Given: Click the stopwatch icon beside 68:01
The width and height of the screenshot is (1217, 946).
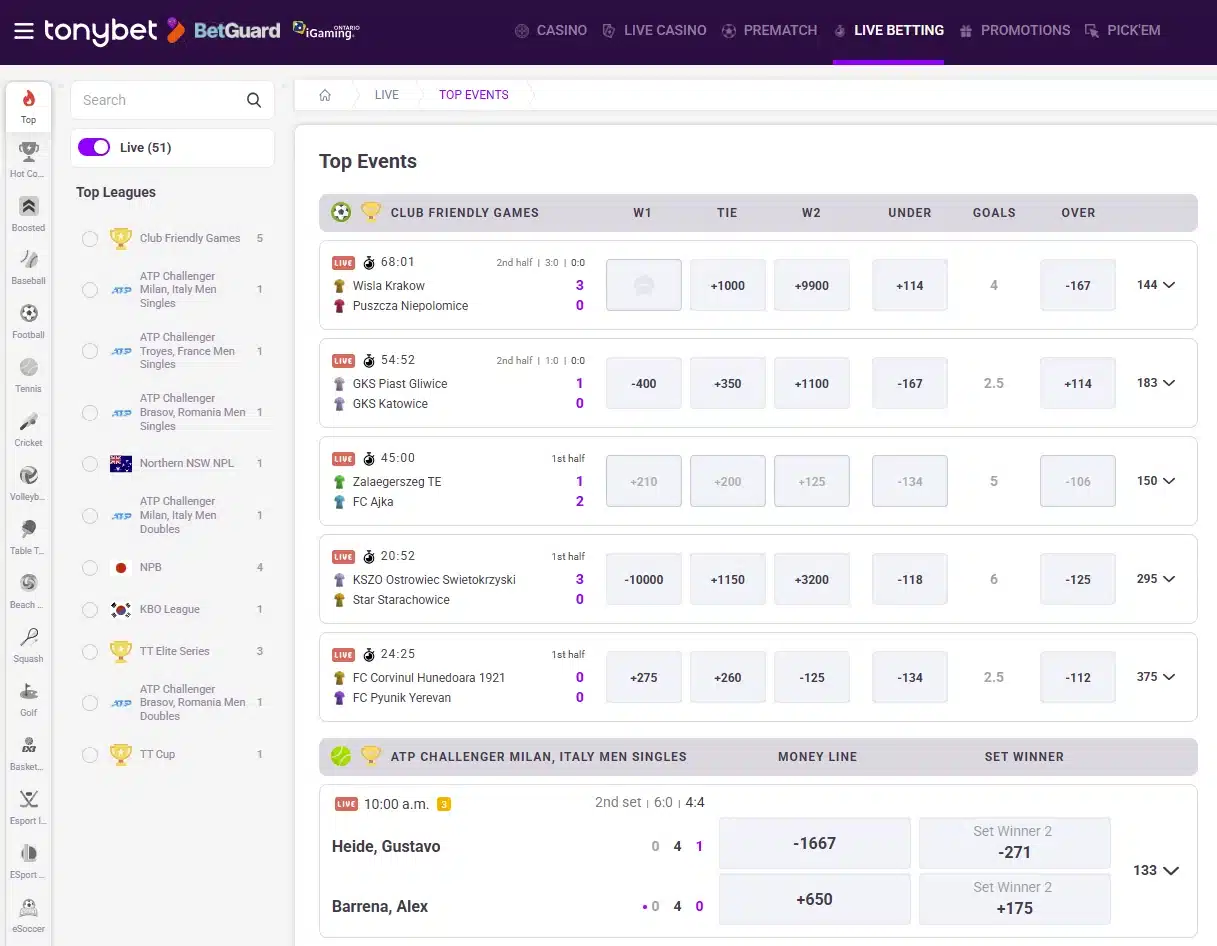Looking at the screenshot, I should (369, 263).
